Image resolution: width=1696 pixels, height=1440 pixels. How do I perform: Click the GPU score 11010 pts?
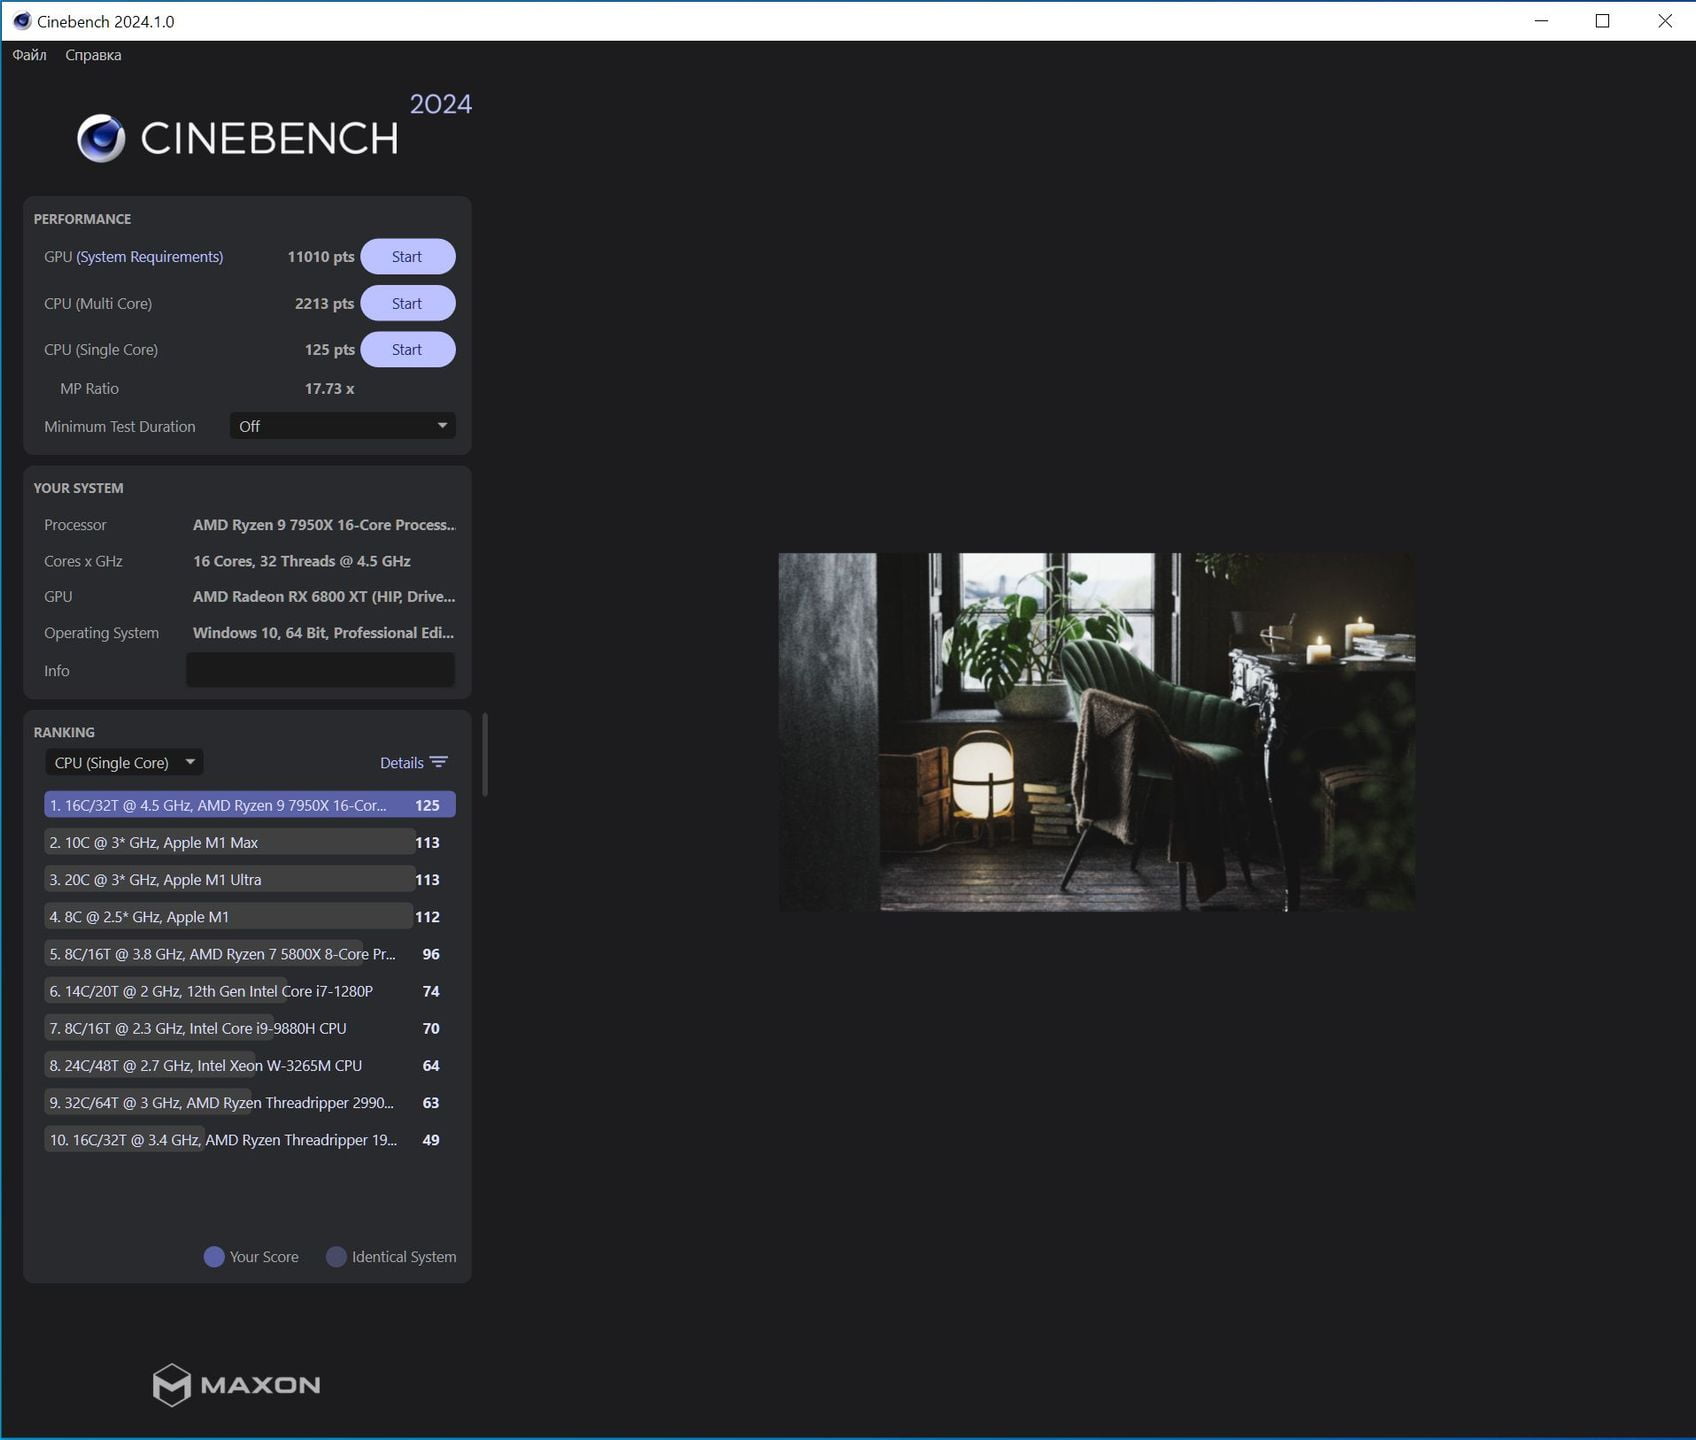tap(321, 257)
